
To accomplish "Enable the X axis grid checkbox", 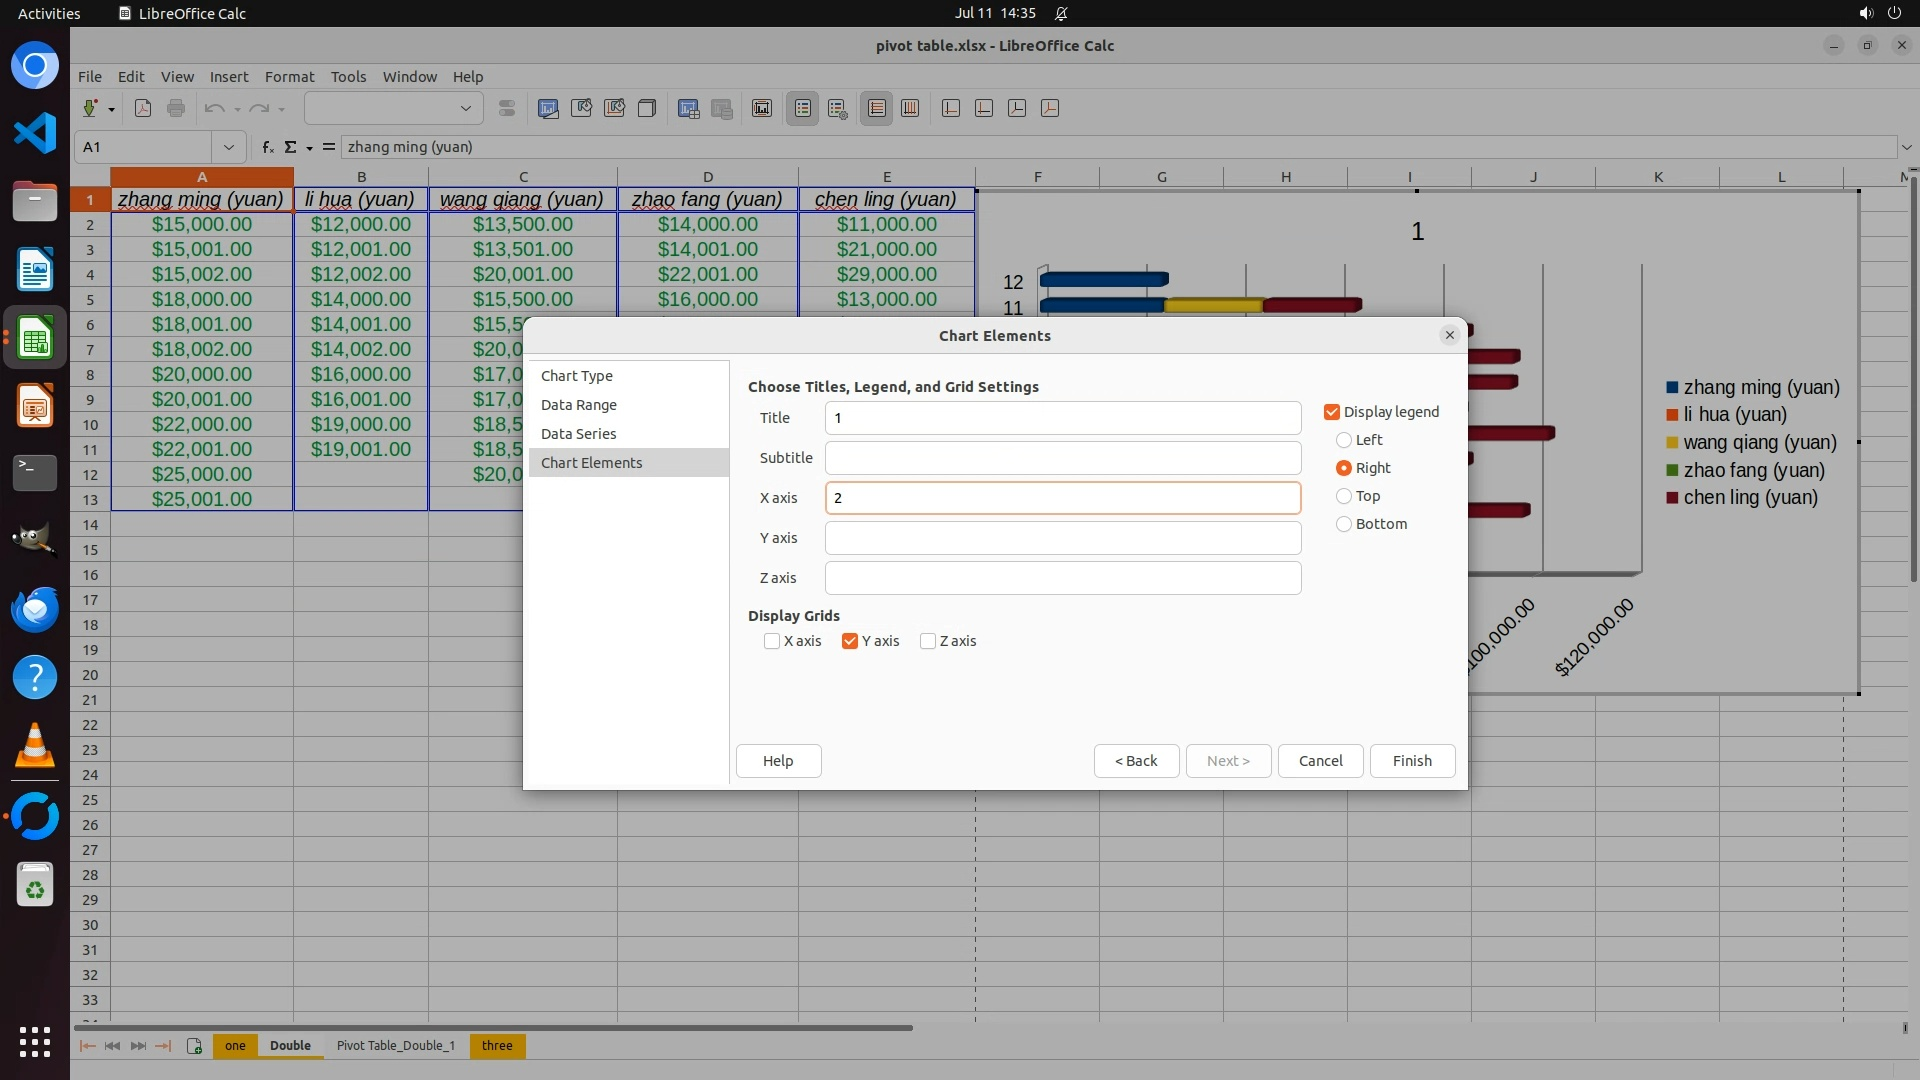I will point(772,641).
